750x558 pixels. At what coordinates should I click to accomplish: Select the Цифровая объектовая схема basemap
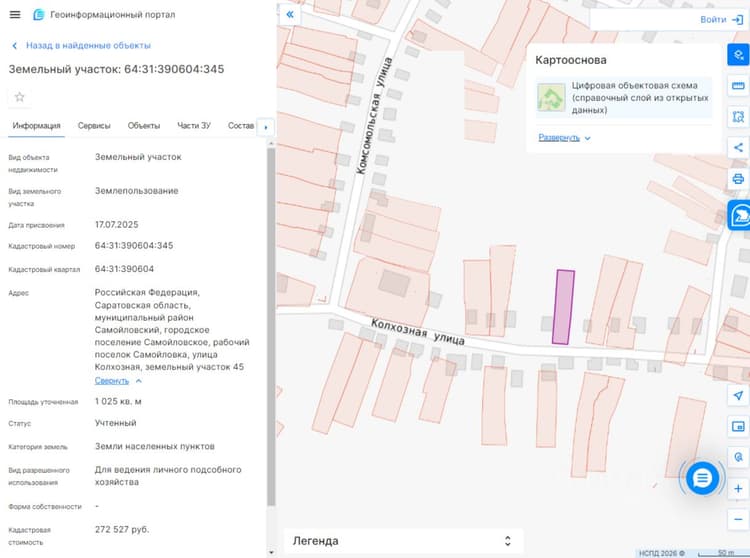click(624, 98)
